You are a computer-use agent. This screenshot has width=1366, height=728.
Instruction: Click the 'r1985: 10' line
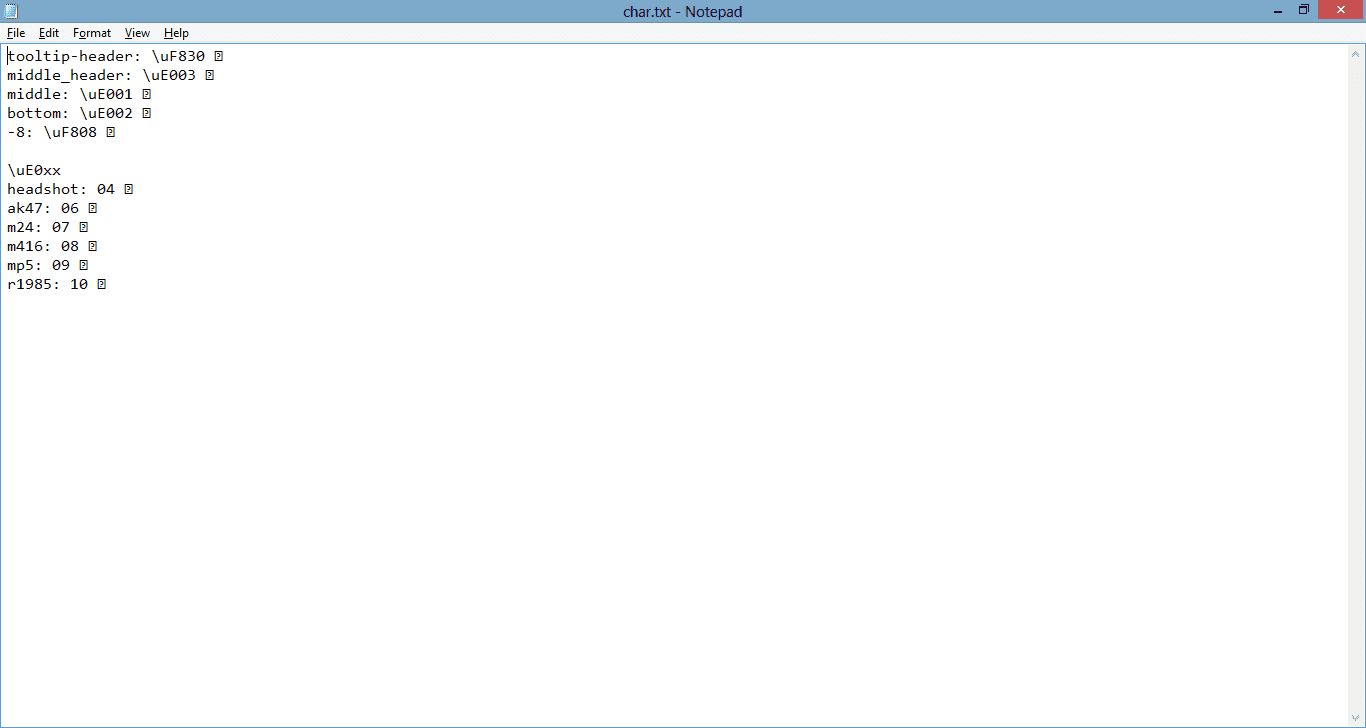click(x=57, y=284)
